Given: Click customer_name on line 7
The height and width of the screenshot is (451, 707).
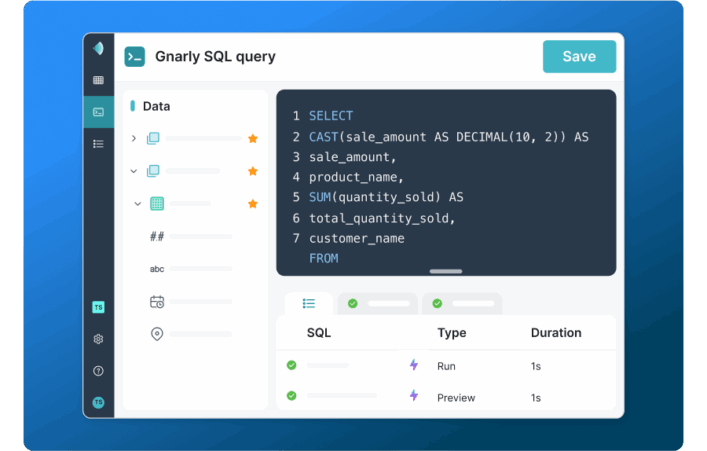Looking at the screenshot, I should click(357, 238).
